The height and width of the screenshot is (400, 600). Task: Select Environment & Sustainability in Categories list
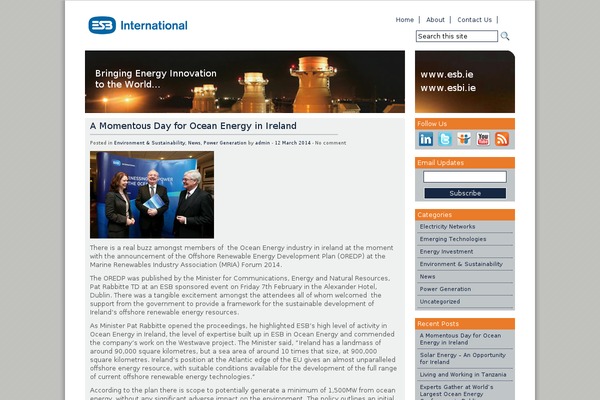[x=461, y=264]
